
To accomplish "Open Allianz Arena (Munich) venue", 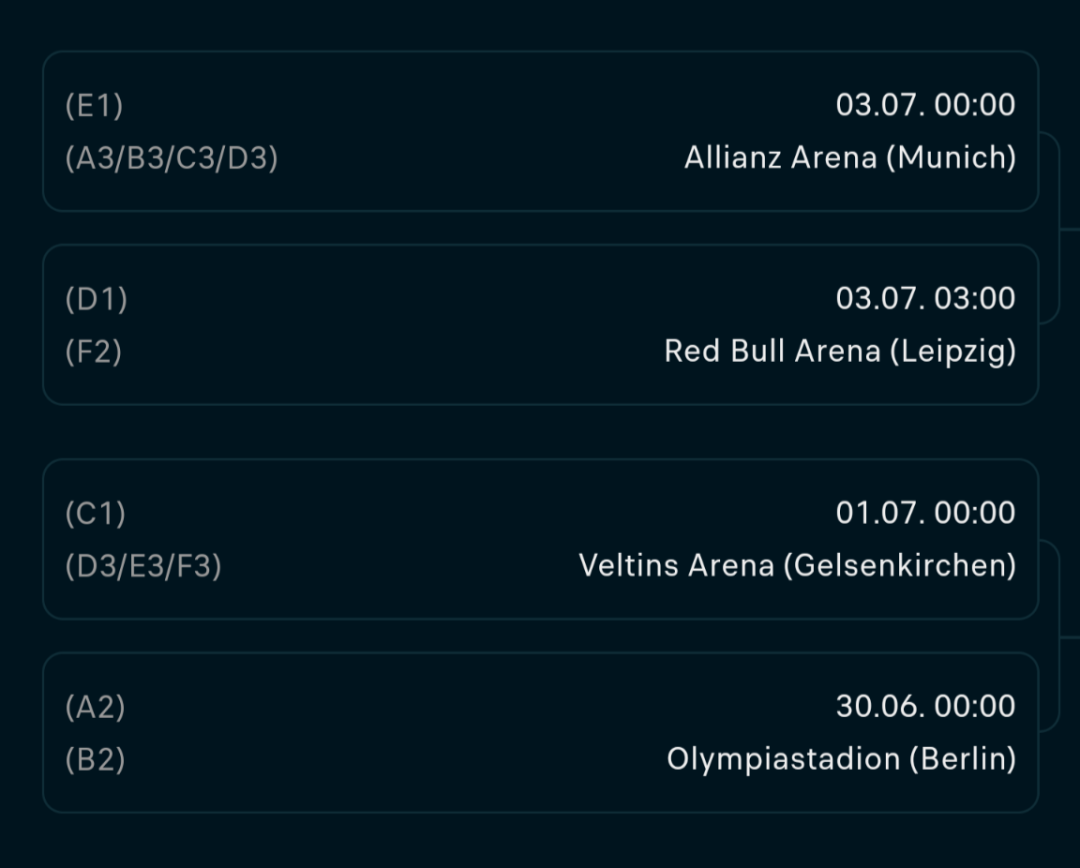I will pos(850,158).
